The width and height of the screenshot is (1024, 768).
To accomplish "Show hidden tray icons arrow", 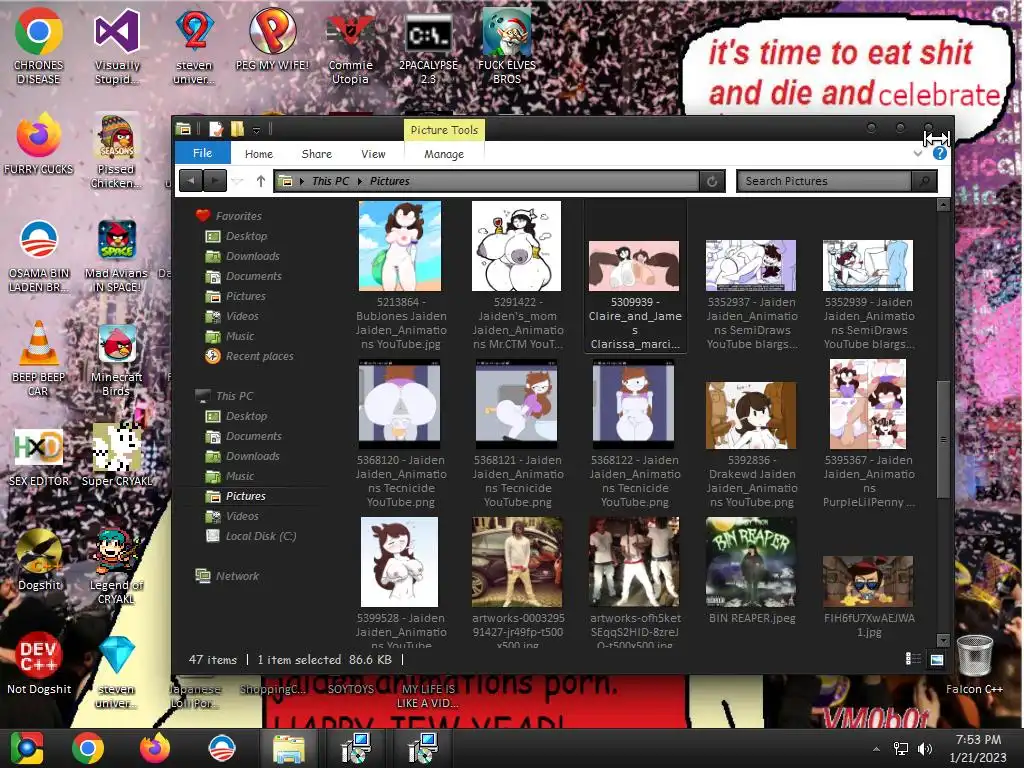I will point(876,749).
